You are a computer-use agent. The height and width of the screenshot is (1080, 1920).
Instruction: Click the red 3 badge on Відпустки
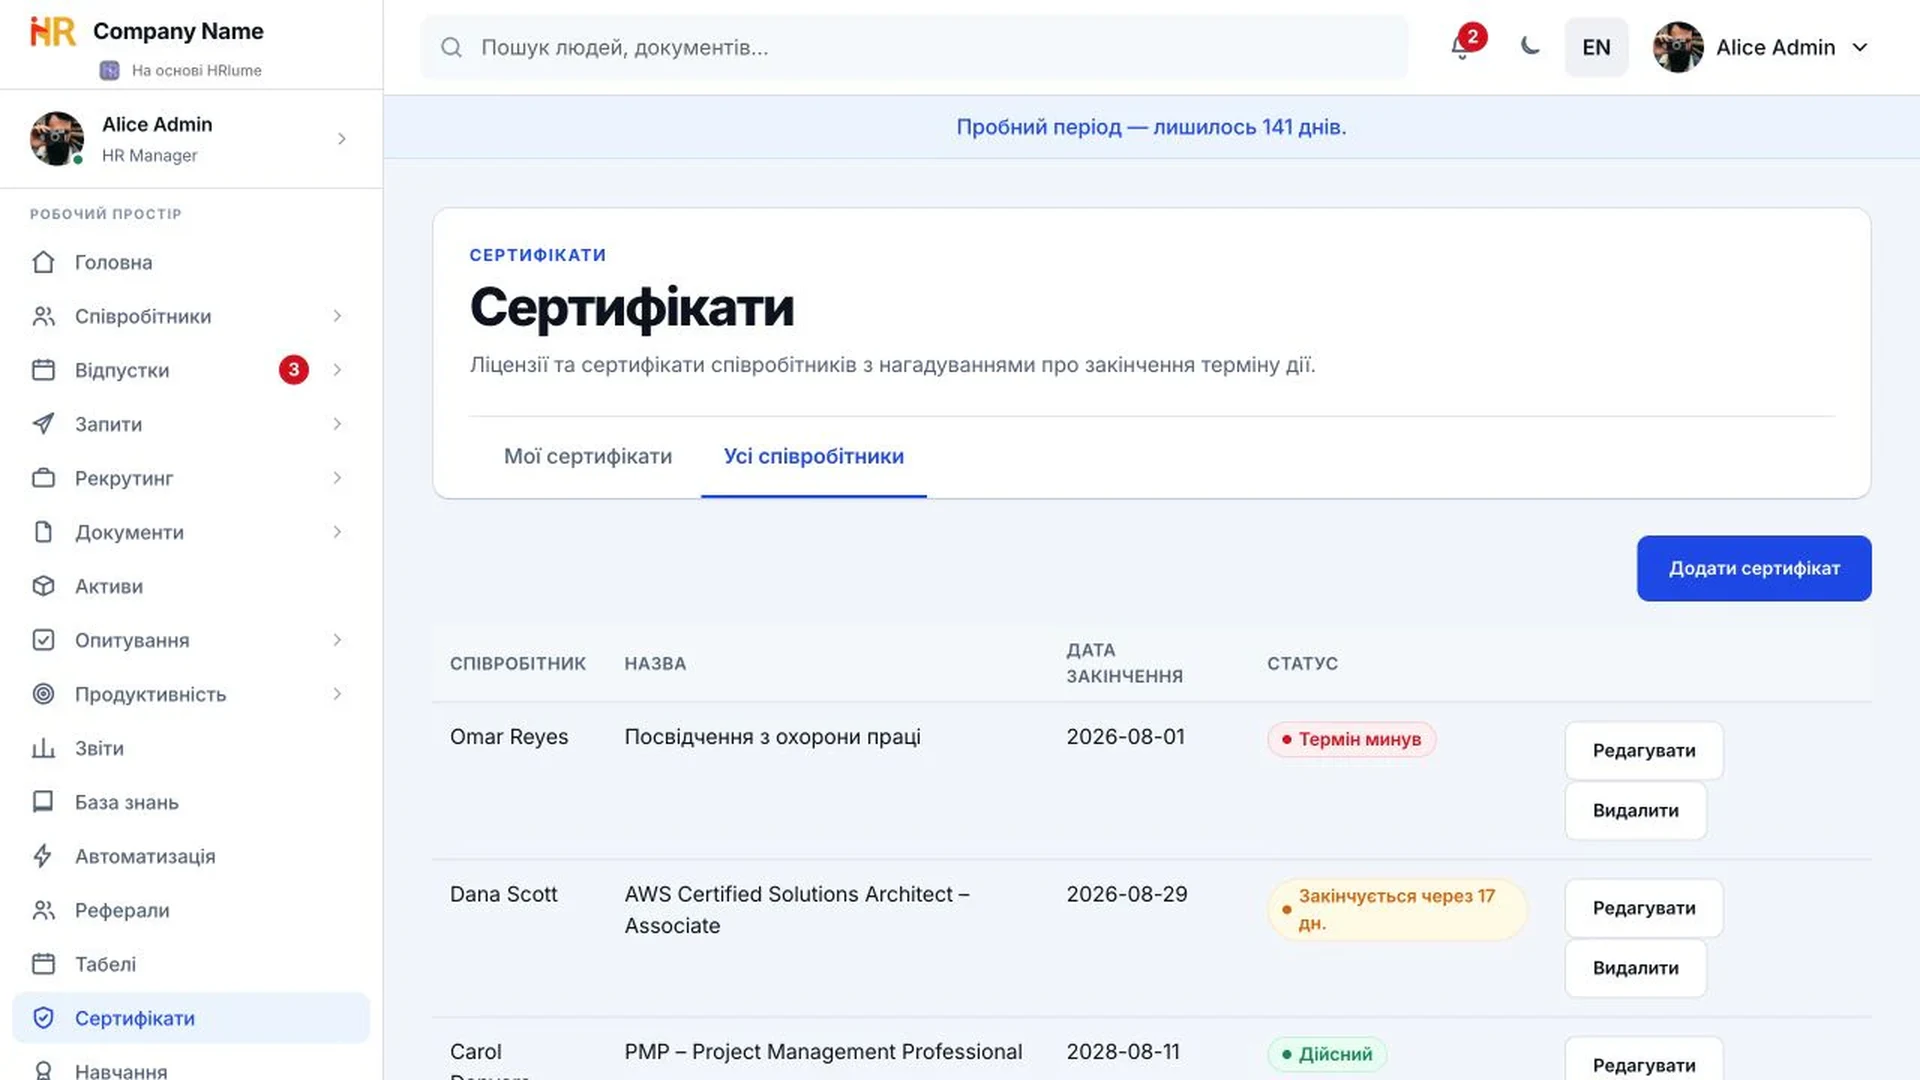[x=293, y=370]
